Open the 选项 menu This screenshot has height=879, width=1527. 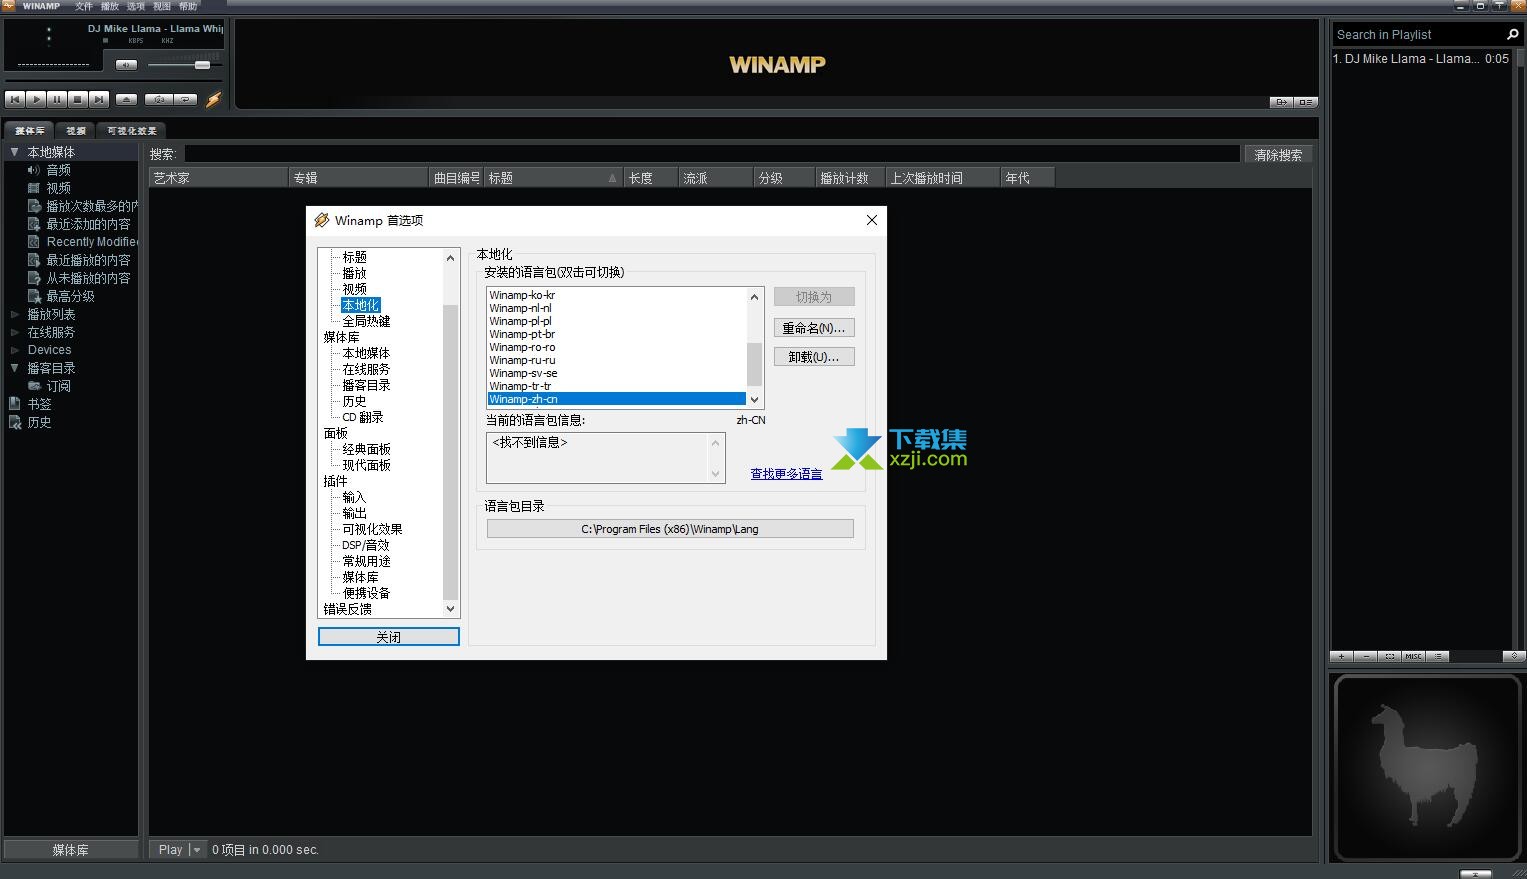click(x=136, y=6)
